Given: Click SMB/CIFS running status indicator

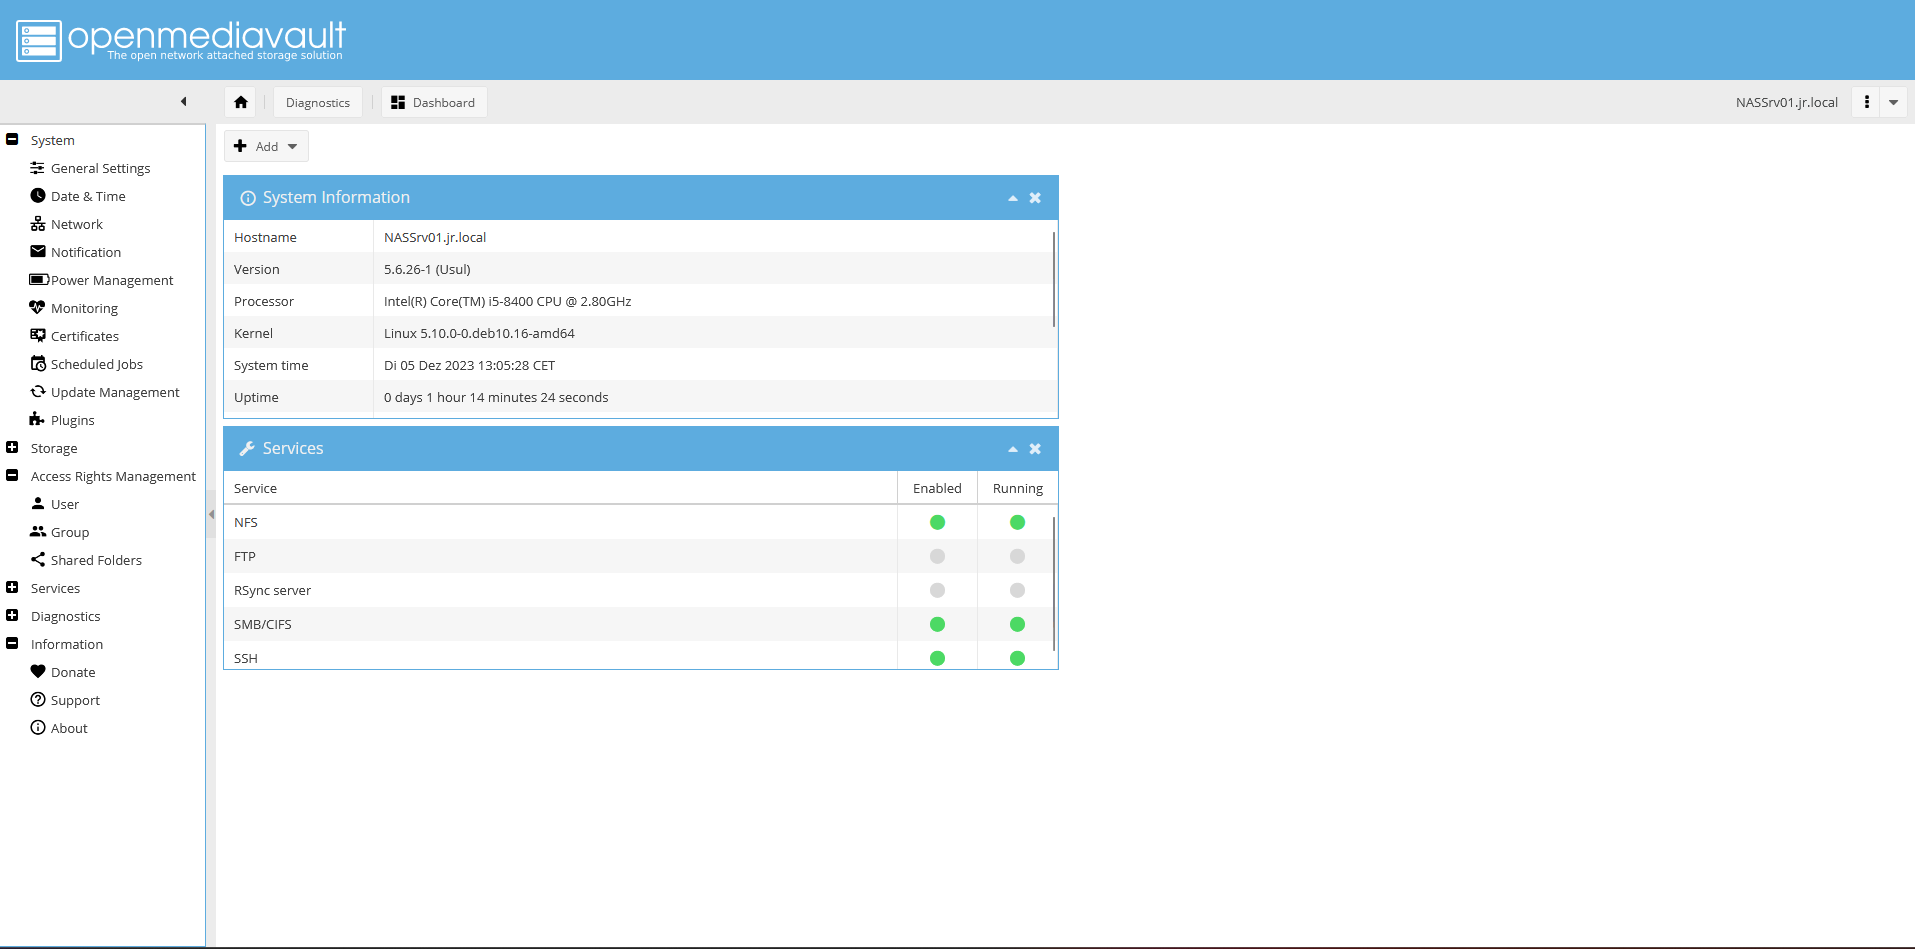Looking at the screenshot, I should (x=1017, y=624).
